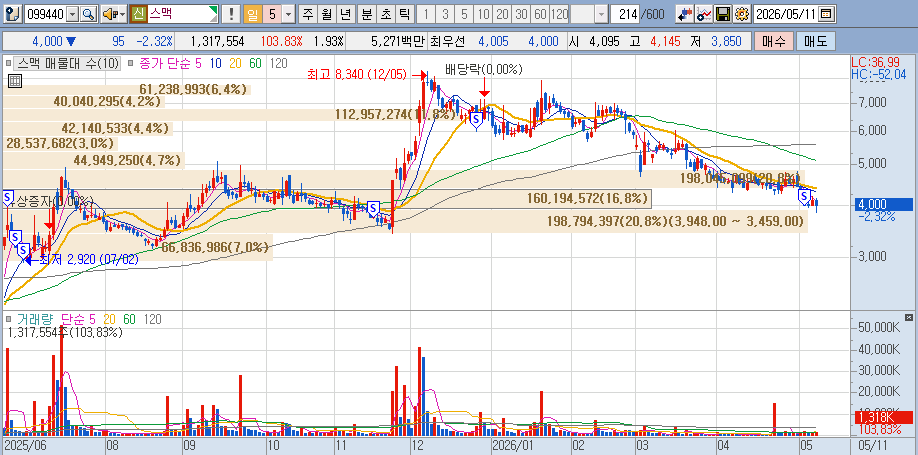Click the 214 bar count field
The width and height of the screenshot is (918, 455).
coord(625,14)
